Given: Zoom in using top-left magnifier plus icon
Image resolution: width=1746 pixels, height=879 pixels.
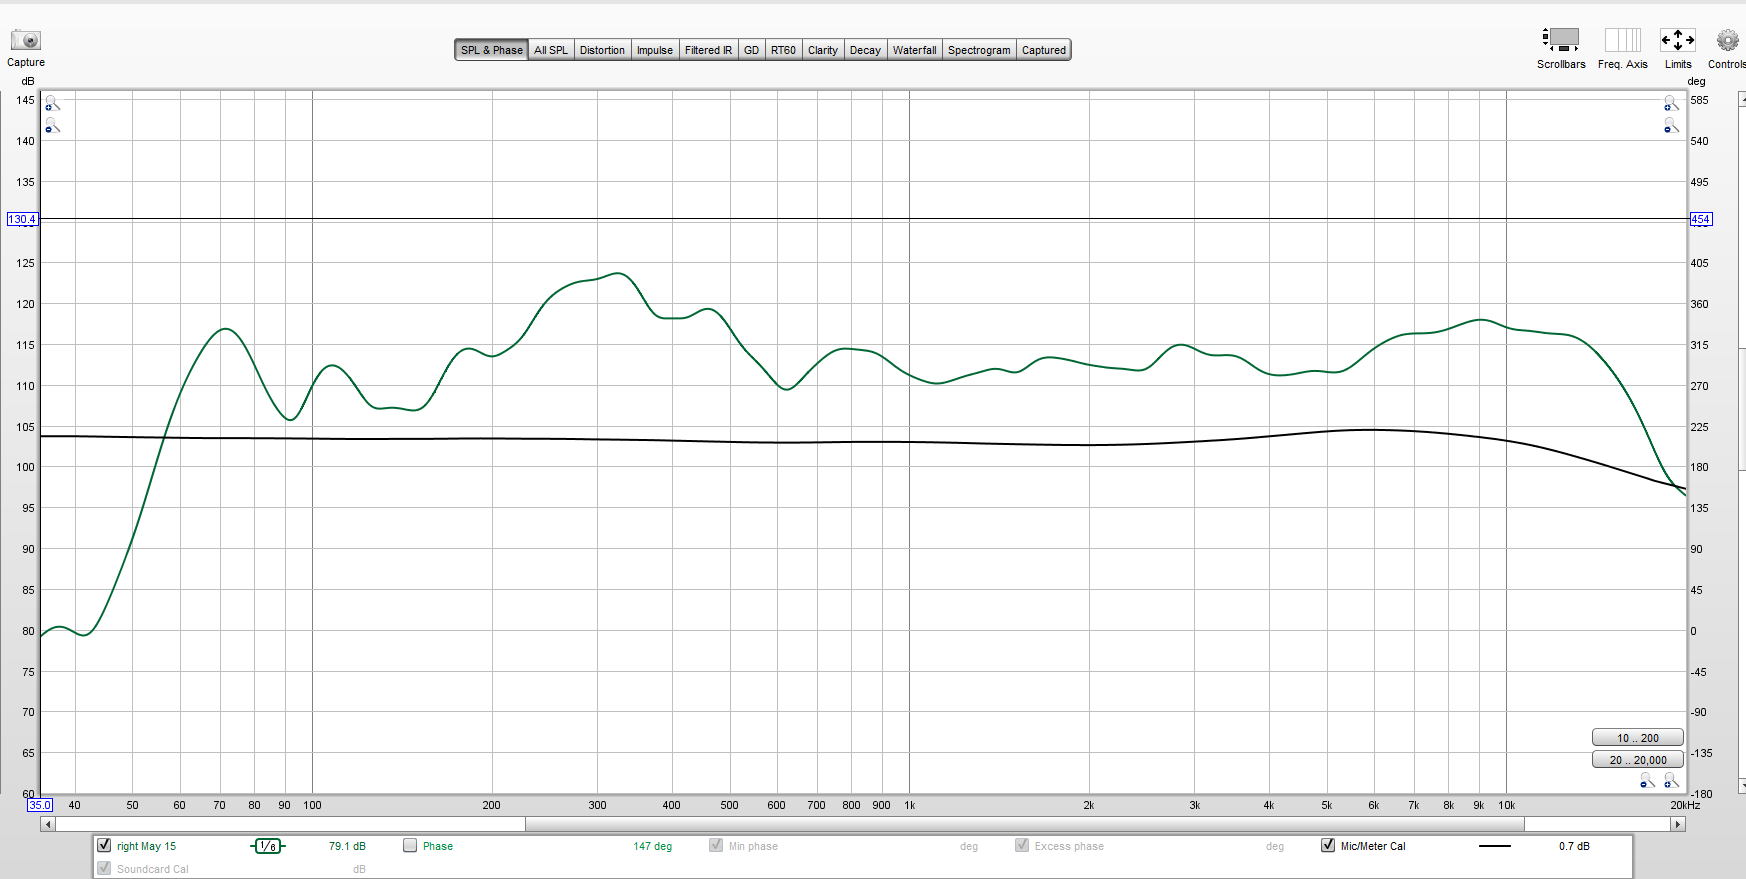Looking at the screenshot, I should click(x=52, y=104).
